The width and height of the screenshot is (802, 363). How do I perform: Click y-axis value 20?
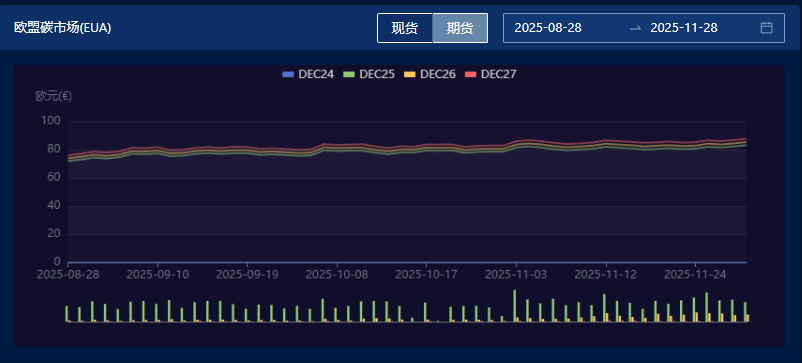click(x=55, y=234)
